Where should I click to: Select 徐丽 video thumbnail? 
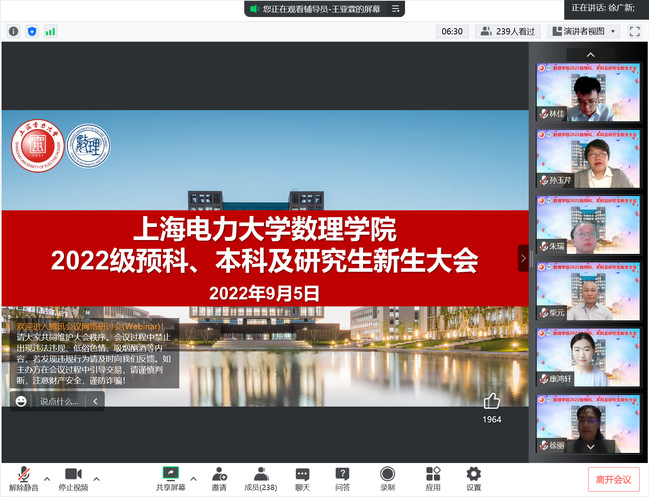click(x=588, y=423)
